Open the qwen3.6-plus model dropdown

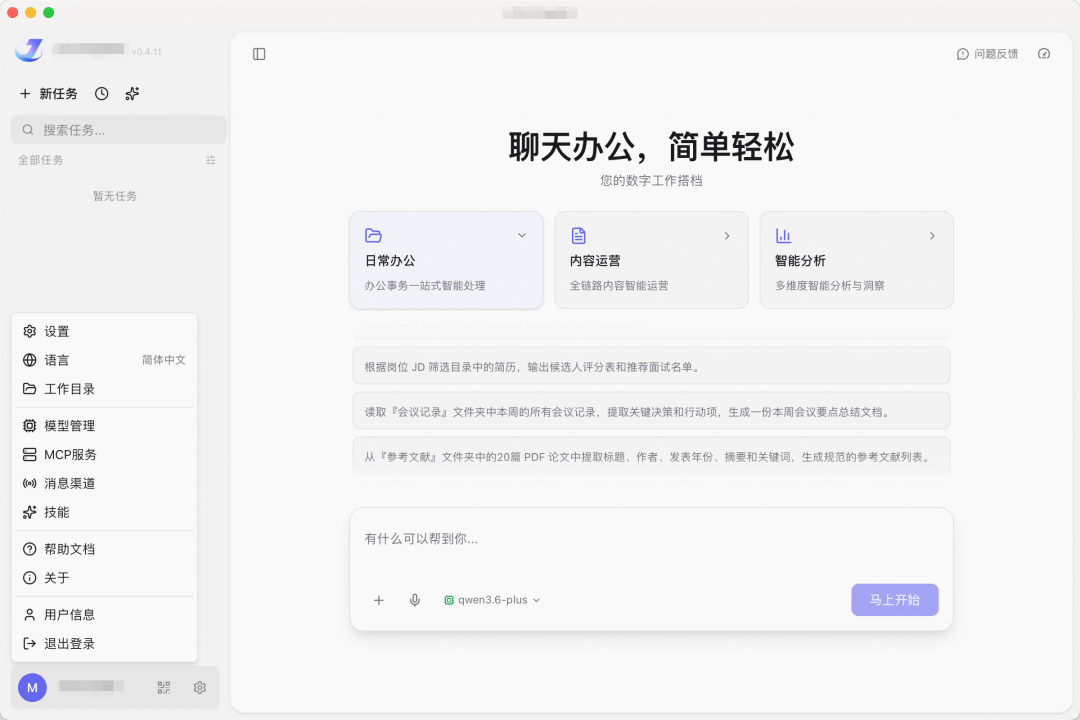click(492, 600)
